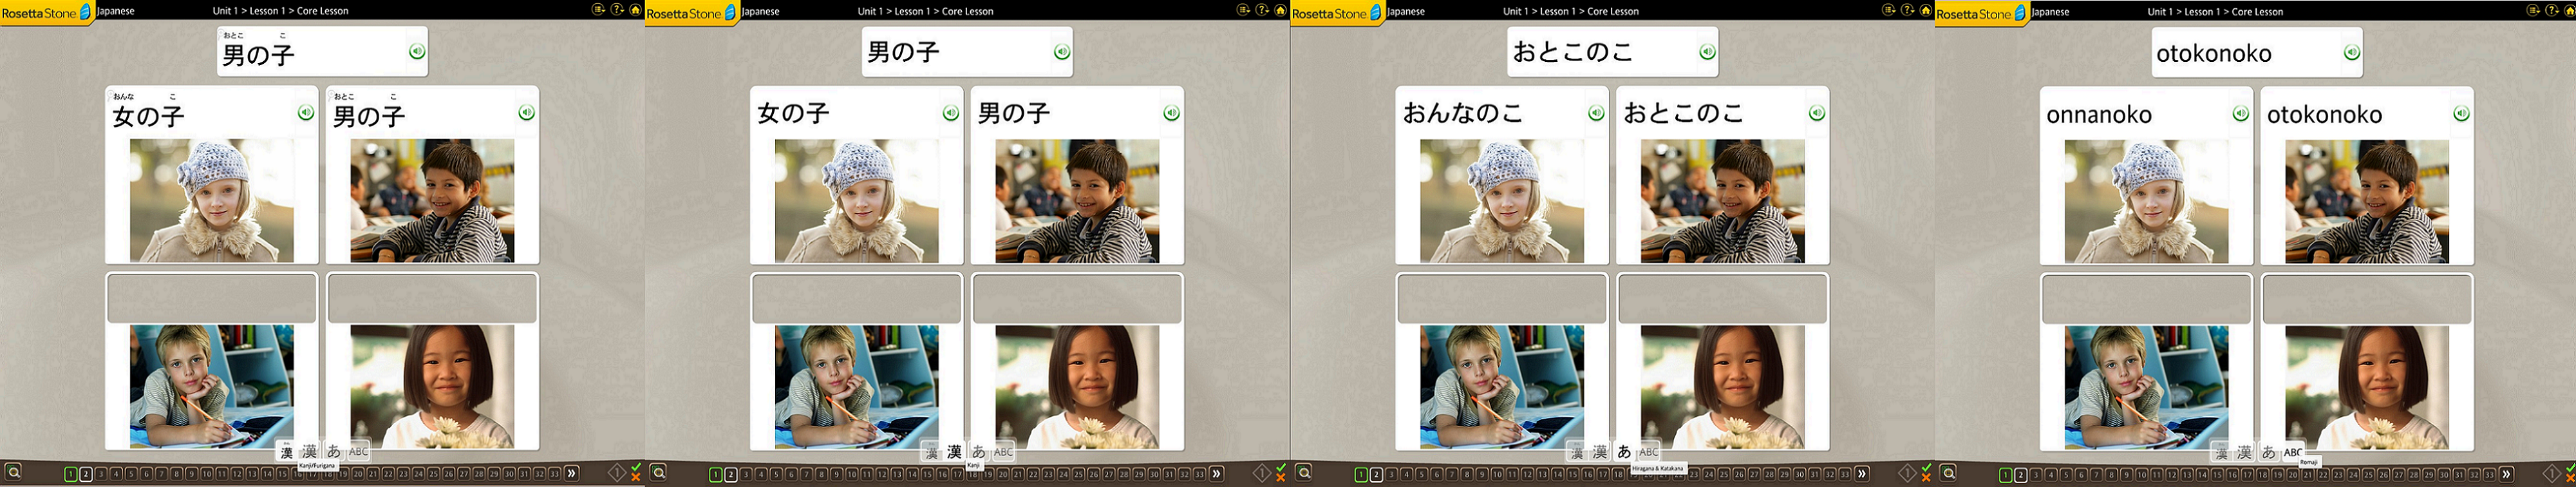Open the help dropdown on the furigana screen

click(x=618, y=9)
